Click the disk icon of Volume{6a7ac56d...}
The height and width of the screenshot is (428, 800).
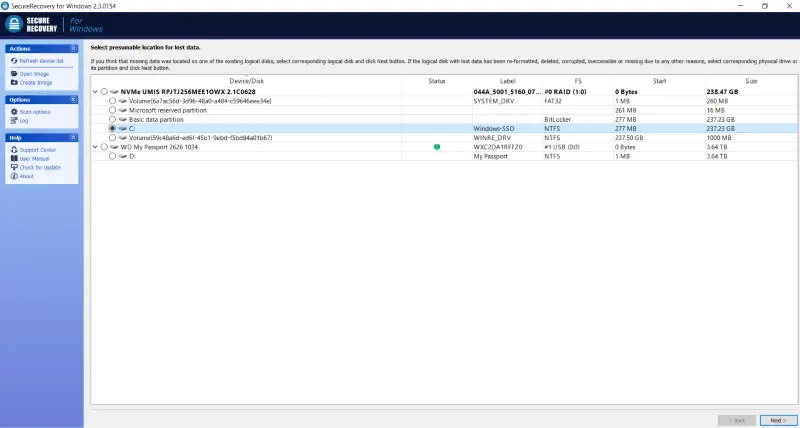[x=122, y=101]
